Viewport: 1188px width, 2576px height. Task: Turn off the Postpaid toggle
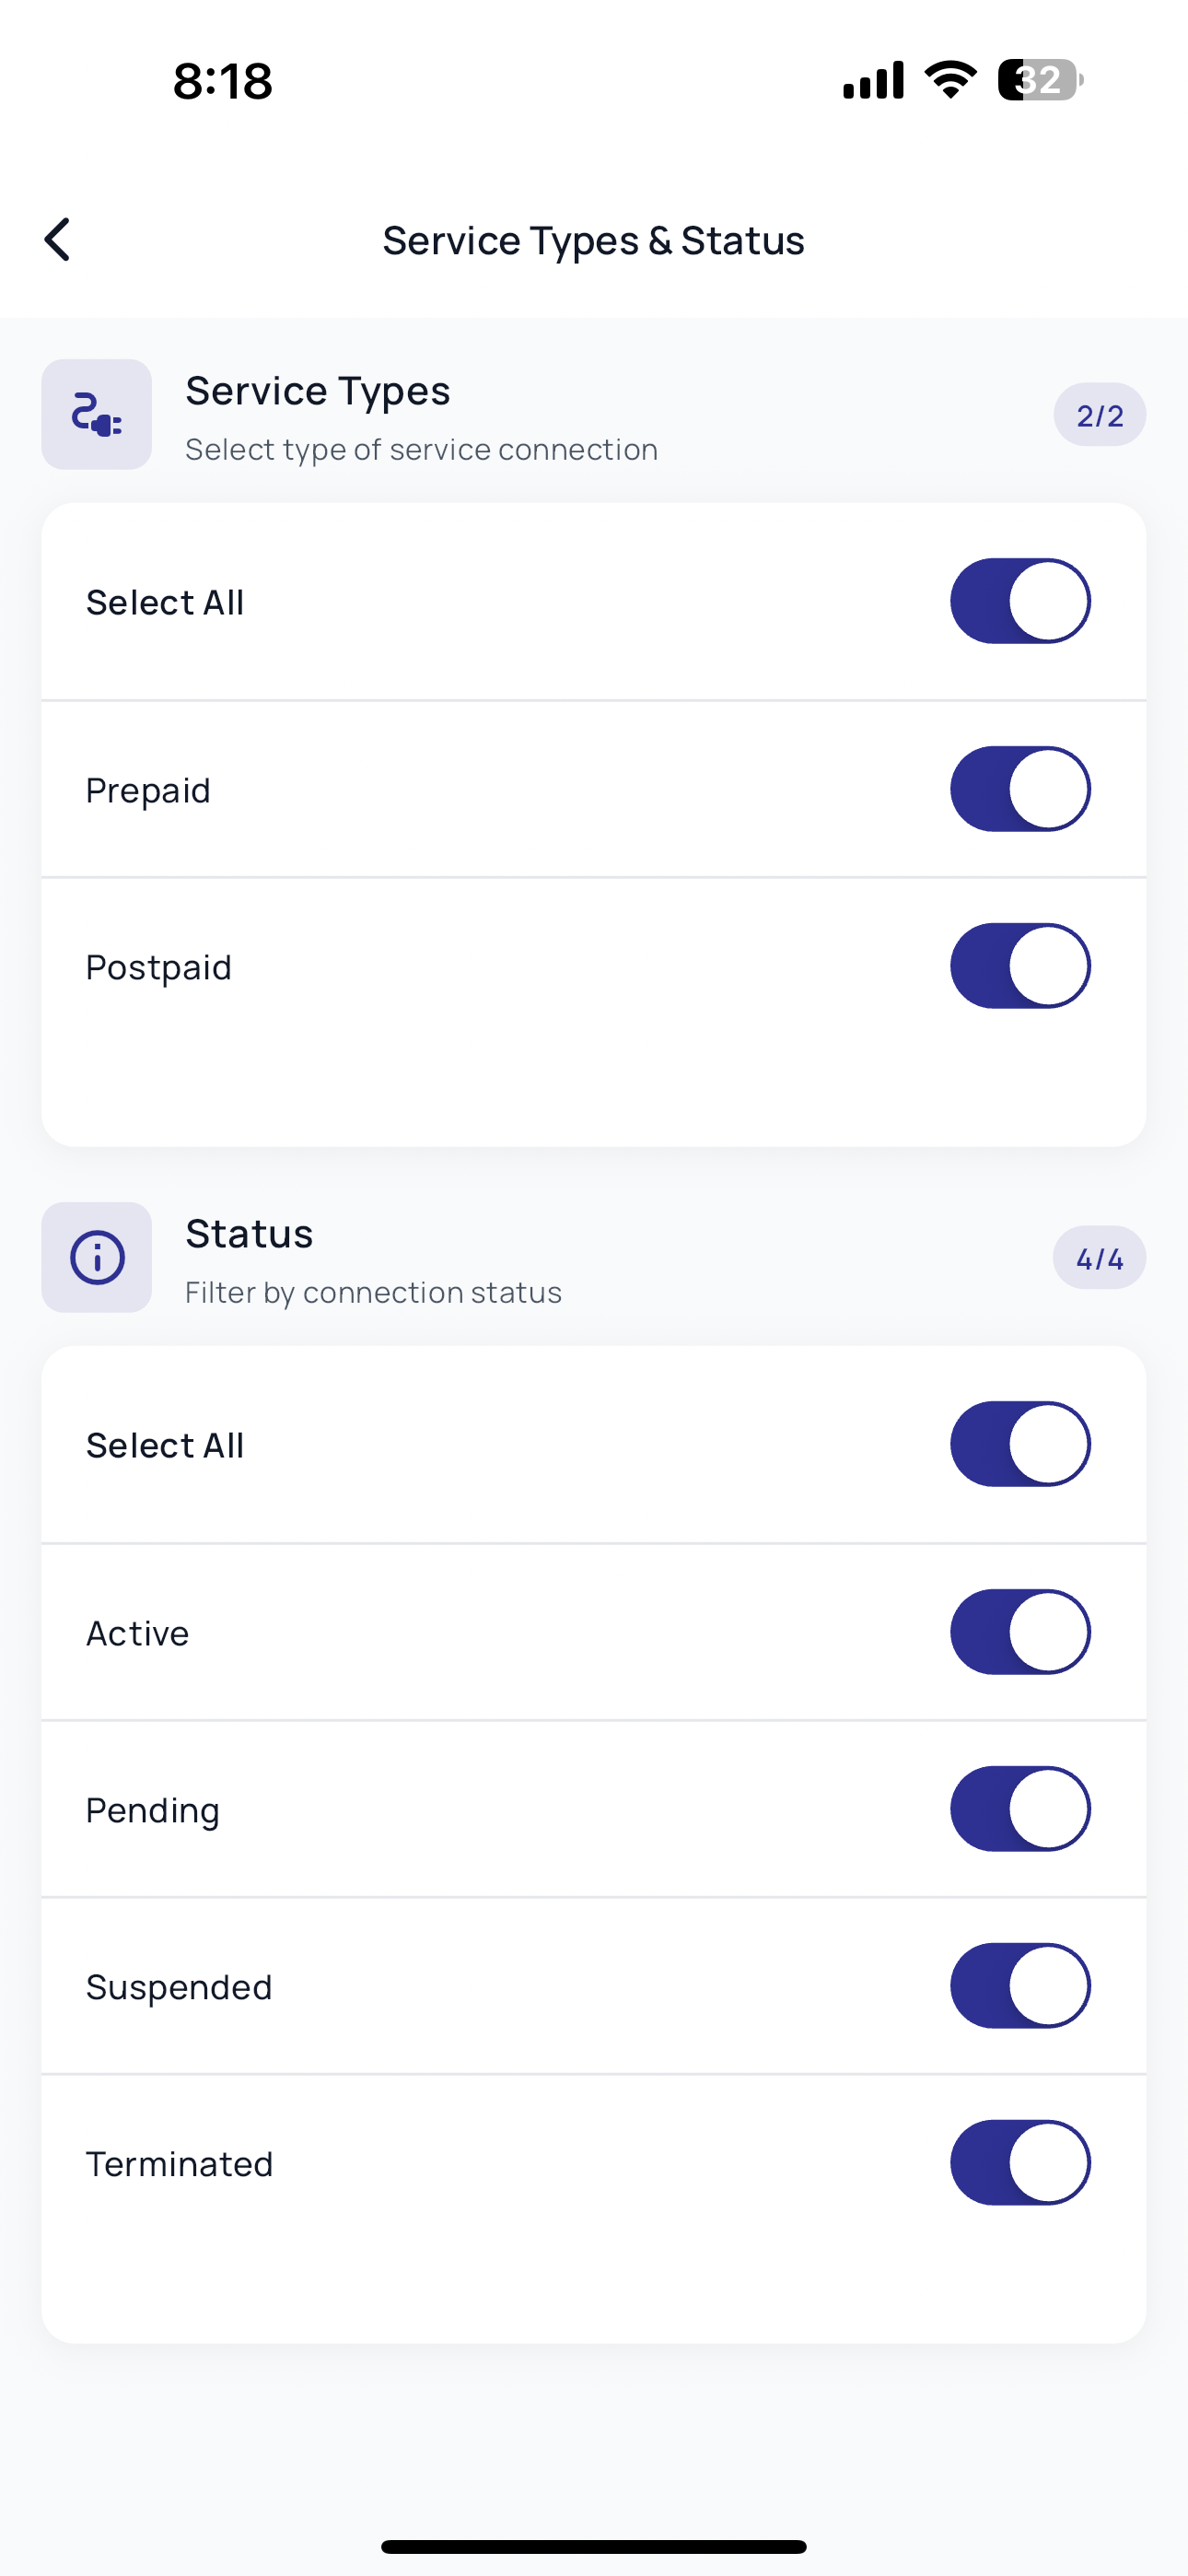pos(1020,966)
